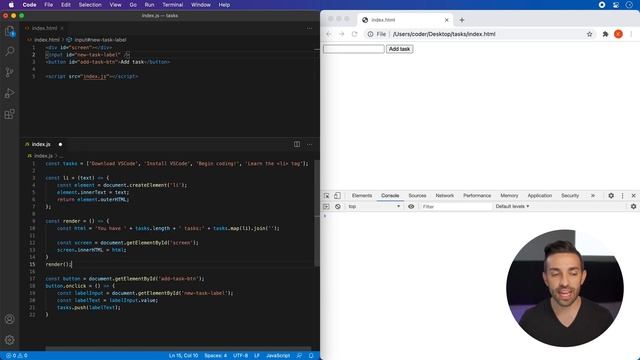Open DevTools settings gear in tab row
Viewport: 640px width, 360px height.
coord(611,196)
